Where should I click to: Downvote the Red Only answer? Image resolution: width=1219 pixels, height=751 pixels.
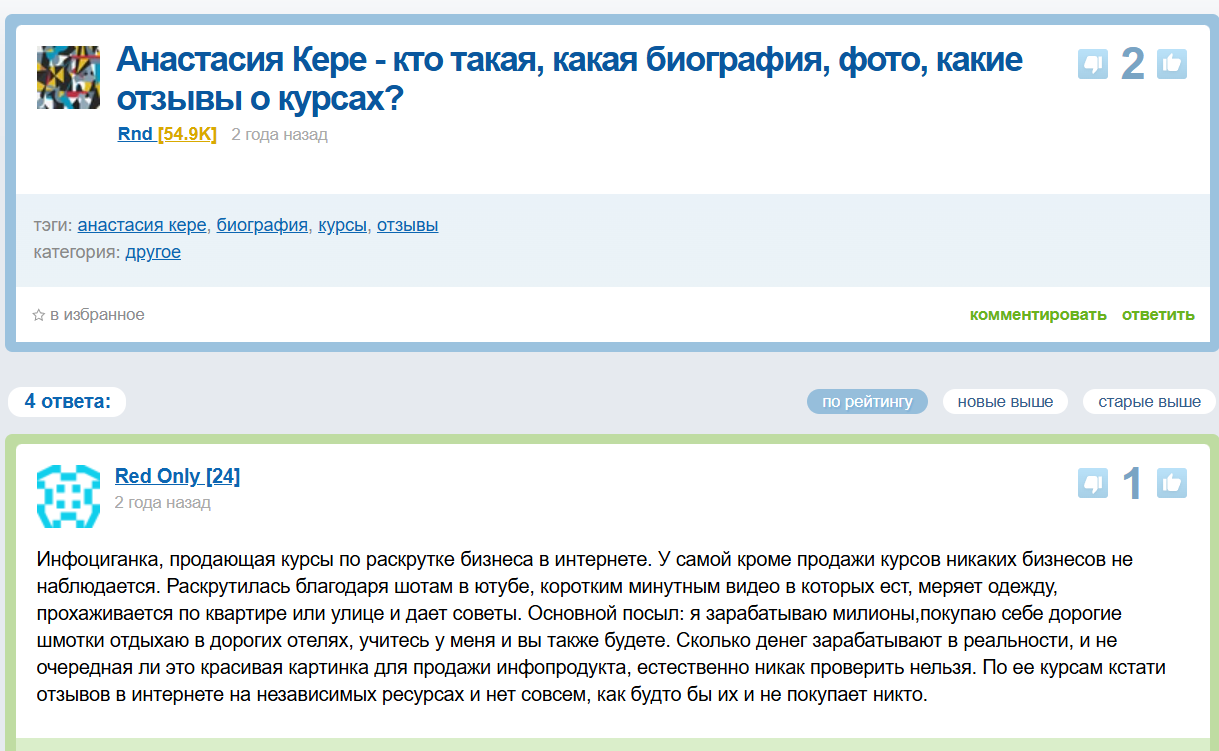1093,484
